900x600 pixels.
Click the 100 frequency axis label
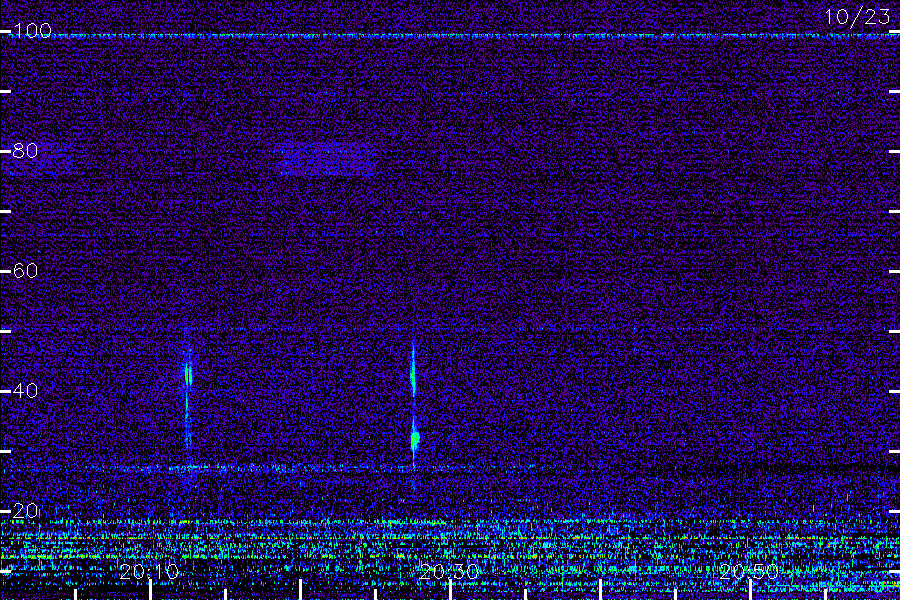(32, 30)
